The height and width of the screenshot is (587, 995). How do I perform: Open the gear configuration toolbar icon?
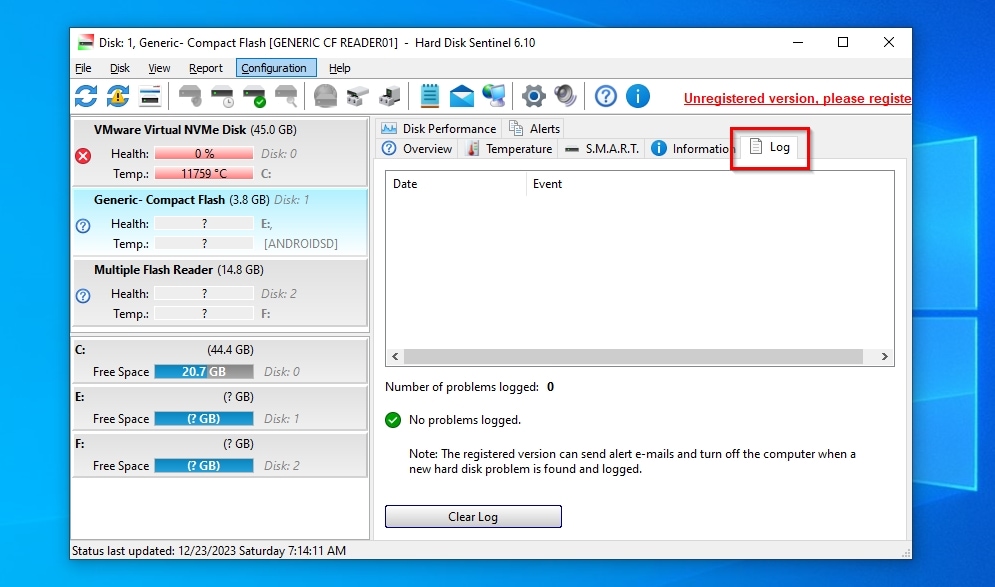534,96
